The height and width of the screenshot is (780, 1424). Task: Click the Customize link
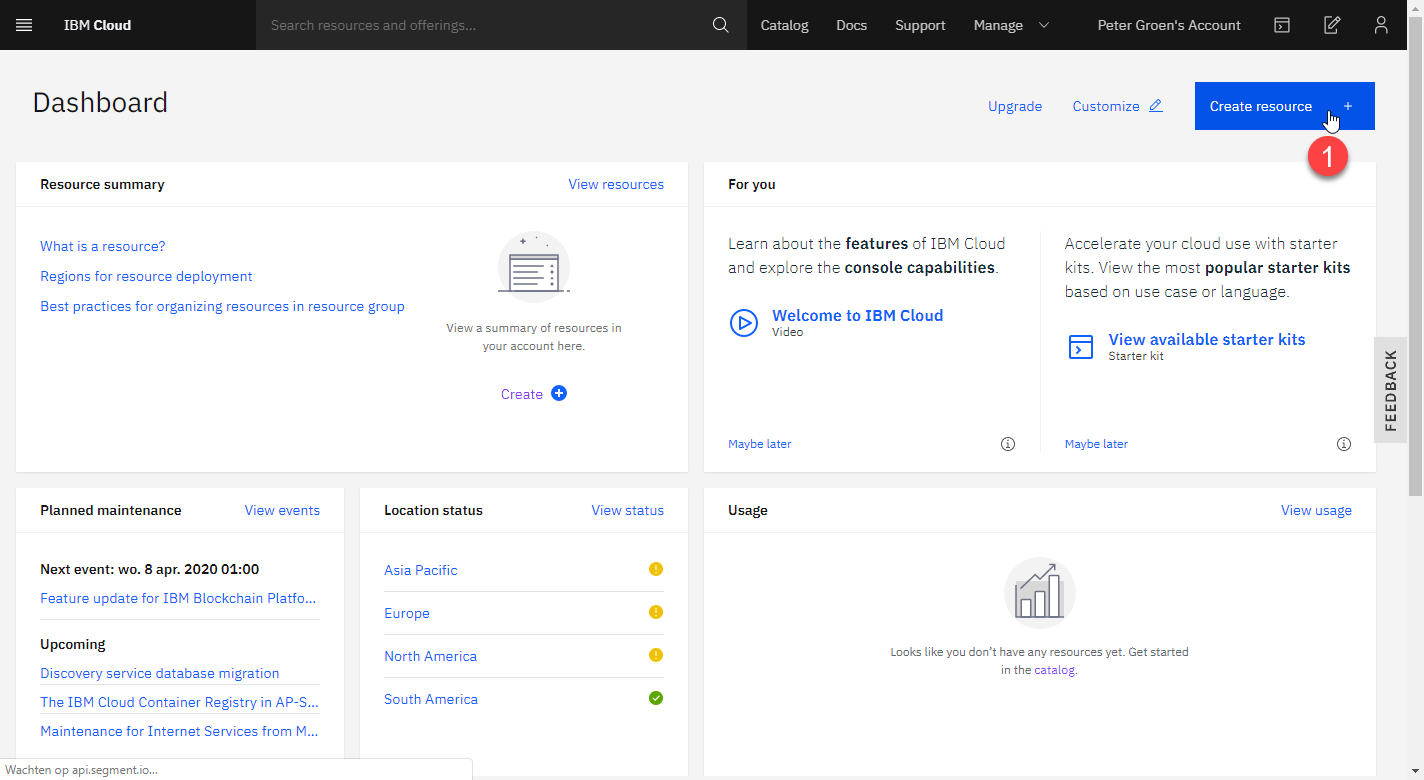pos(1106,106)
